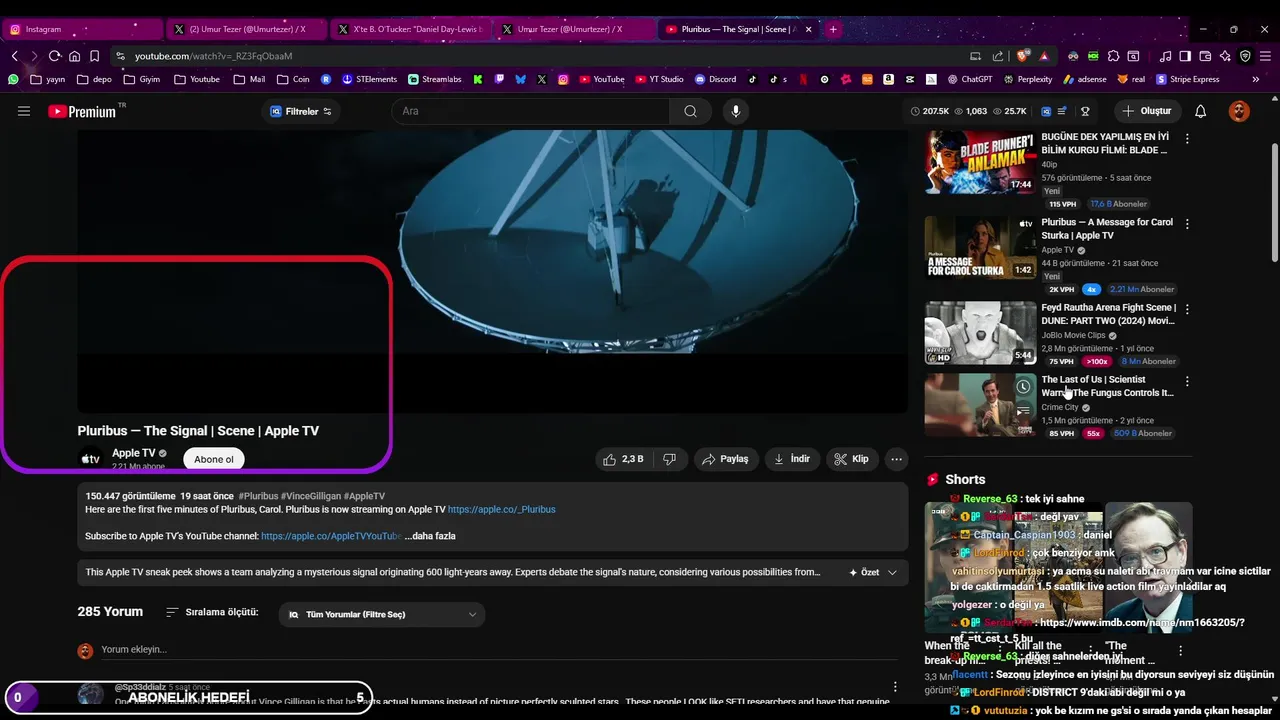Open the Mail bookmarks folder
This screenshot has height=720, width=1280.
coord(249,79)
